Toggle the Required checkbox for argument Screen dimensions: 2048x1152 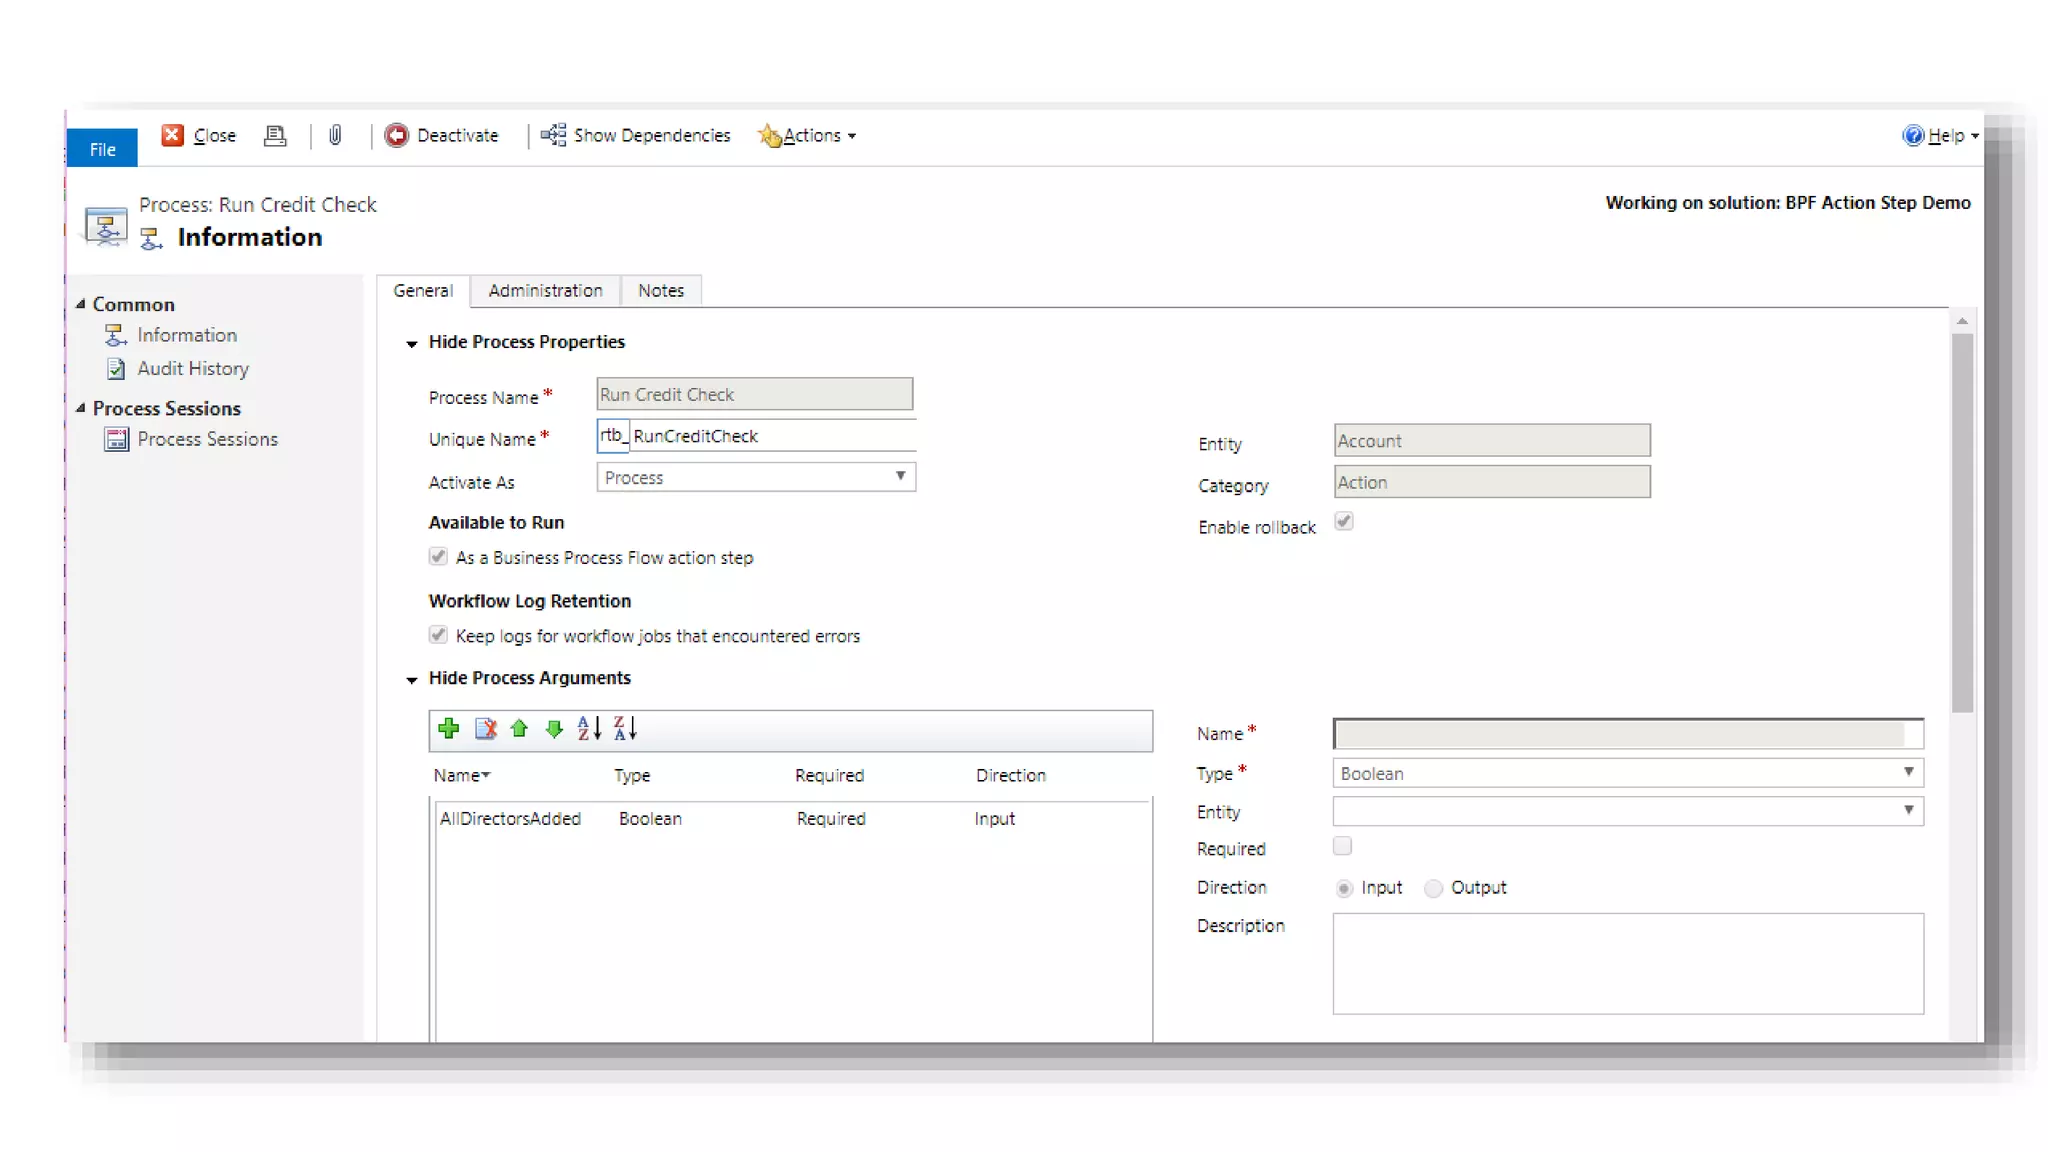1342,847
